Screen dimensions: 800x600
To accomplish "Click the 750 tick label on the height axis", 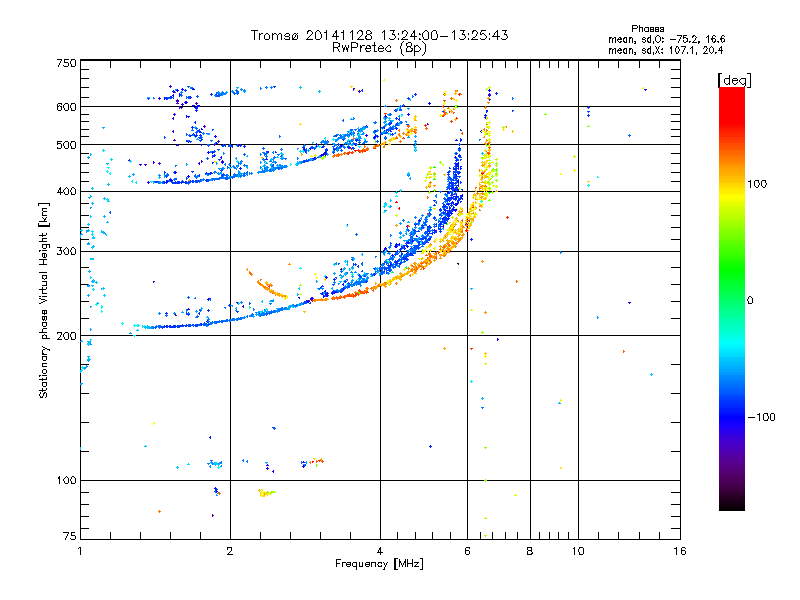I will [x=66, y=63].
